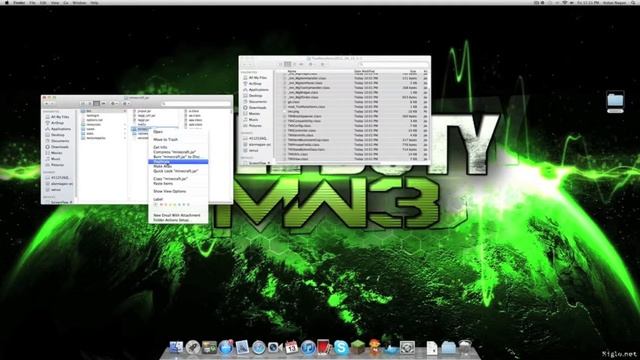The height and width of the screenshot is (360, 640).
Task: Open Desktop in right window sidebar
Action: pos(256,96)
